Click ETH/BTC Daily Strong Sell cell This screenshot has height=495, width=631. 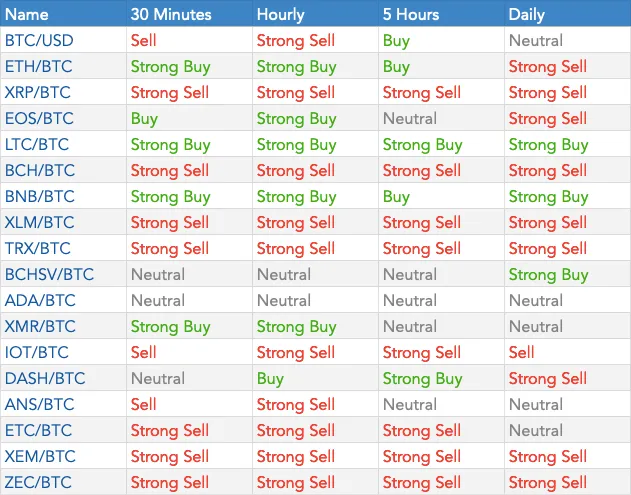click(548, 67)
